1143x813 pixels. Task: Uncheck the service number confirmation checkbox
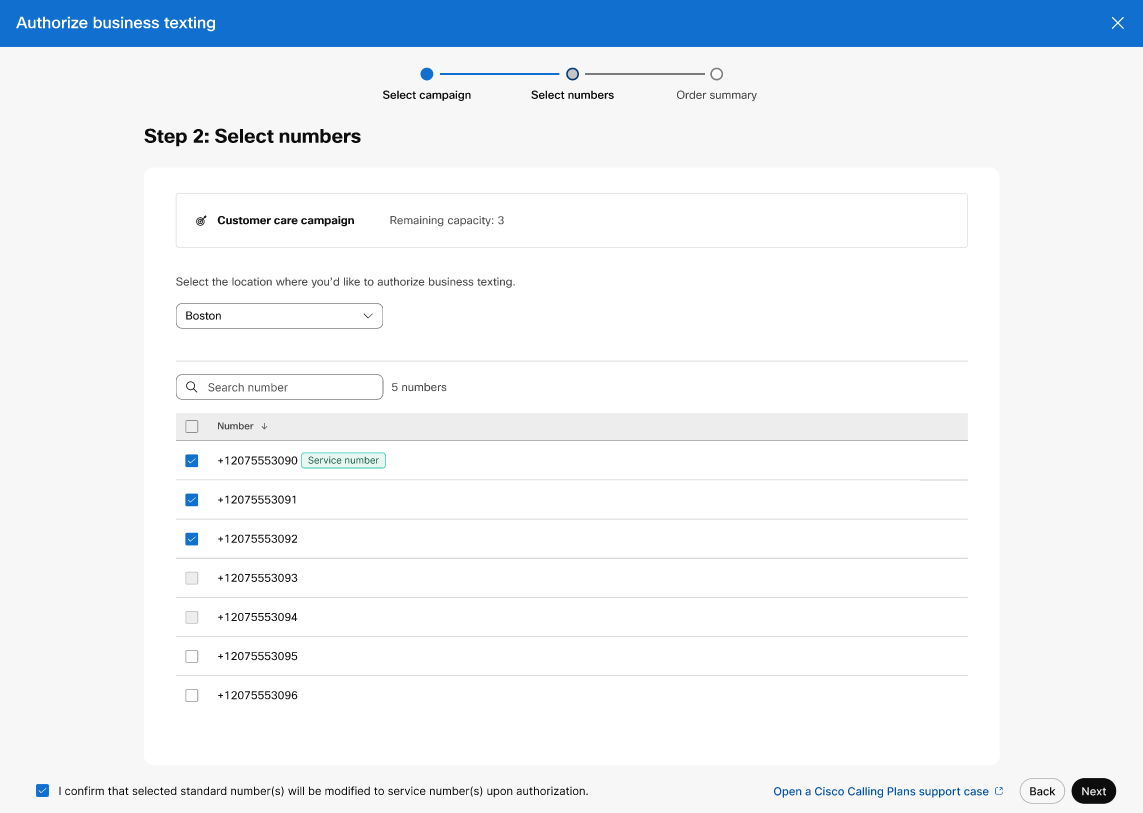pos(42,791)
